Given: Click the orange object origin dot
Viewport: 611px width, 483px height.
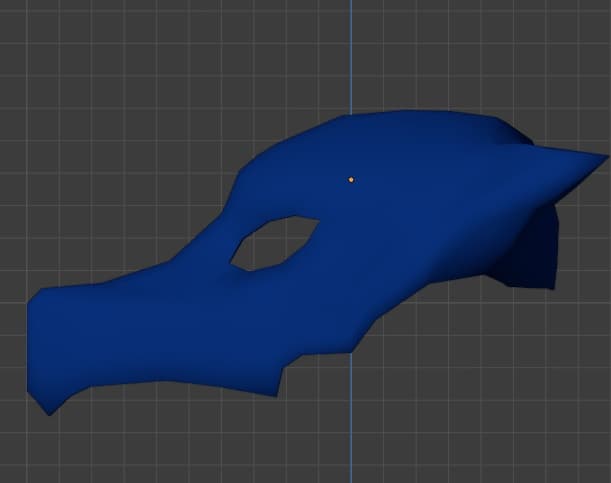Looking at the screenshot, I should point(351,180).
